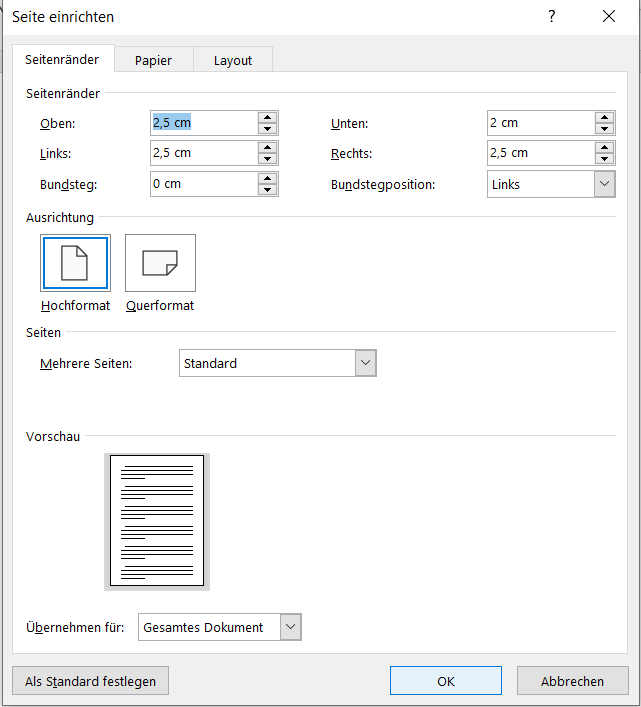Viewport: 641px width, 707px height.
Task: Select Hochformat portrait orientation icon
Action: (75, 263)
